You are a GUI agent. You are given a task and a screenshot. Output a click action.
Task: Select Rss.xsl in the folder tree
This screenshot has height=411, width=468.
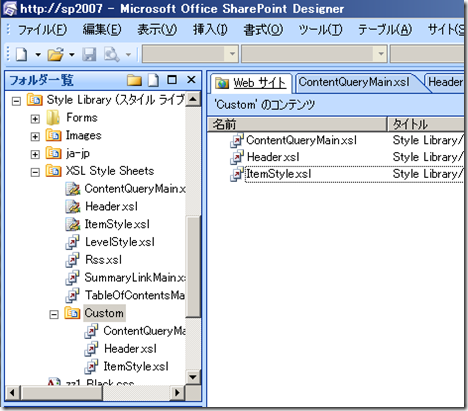(104, 260)
